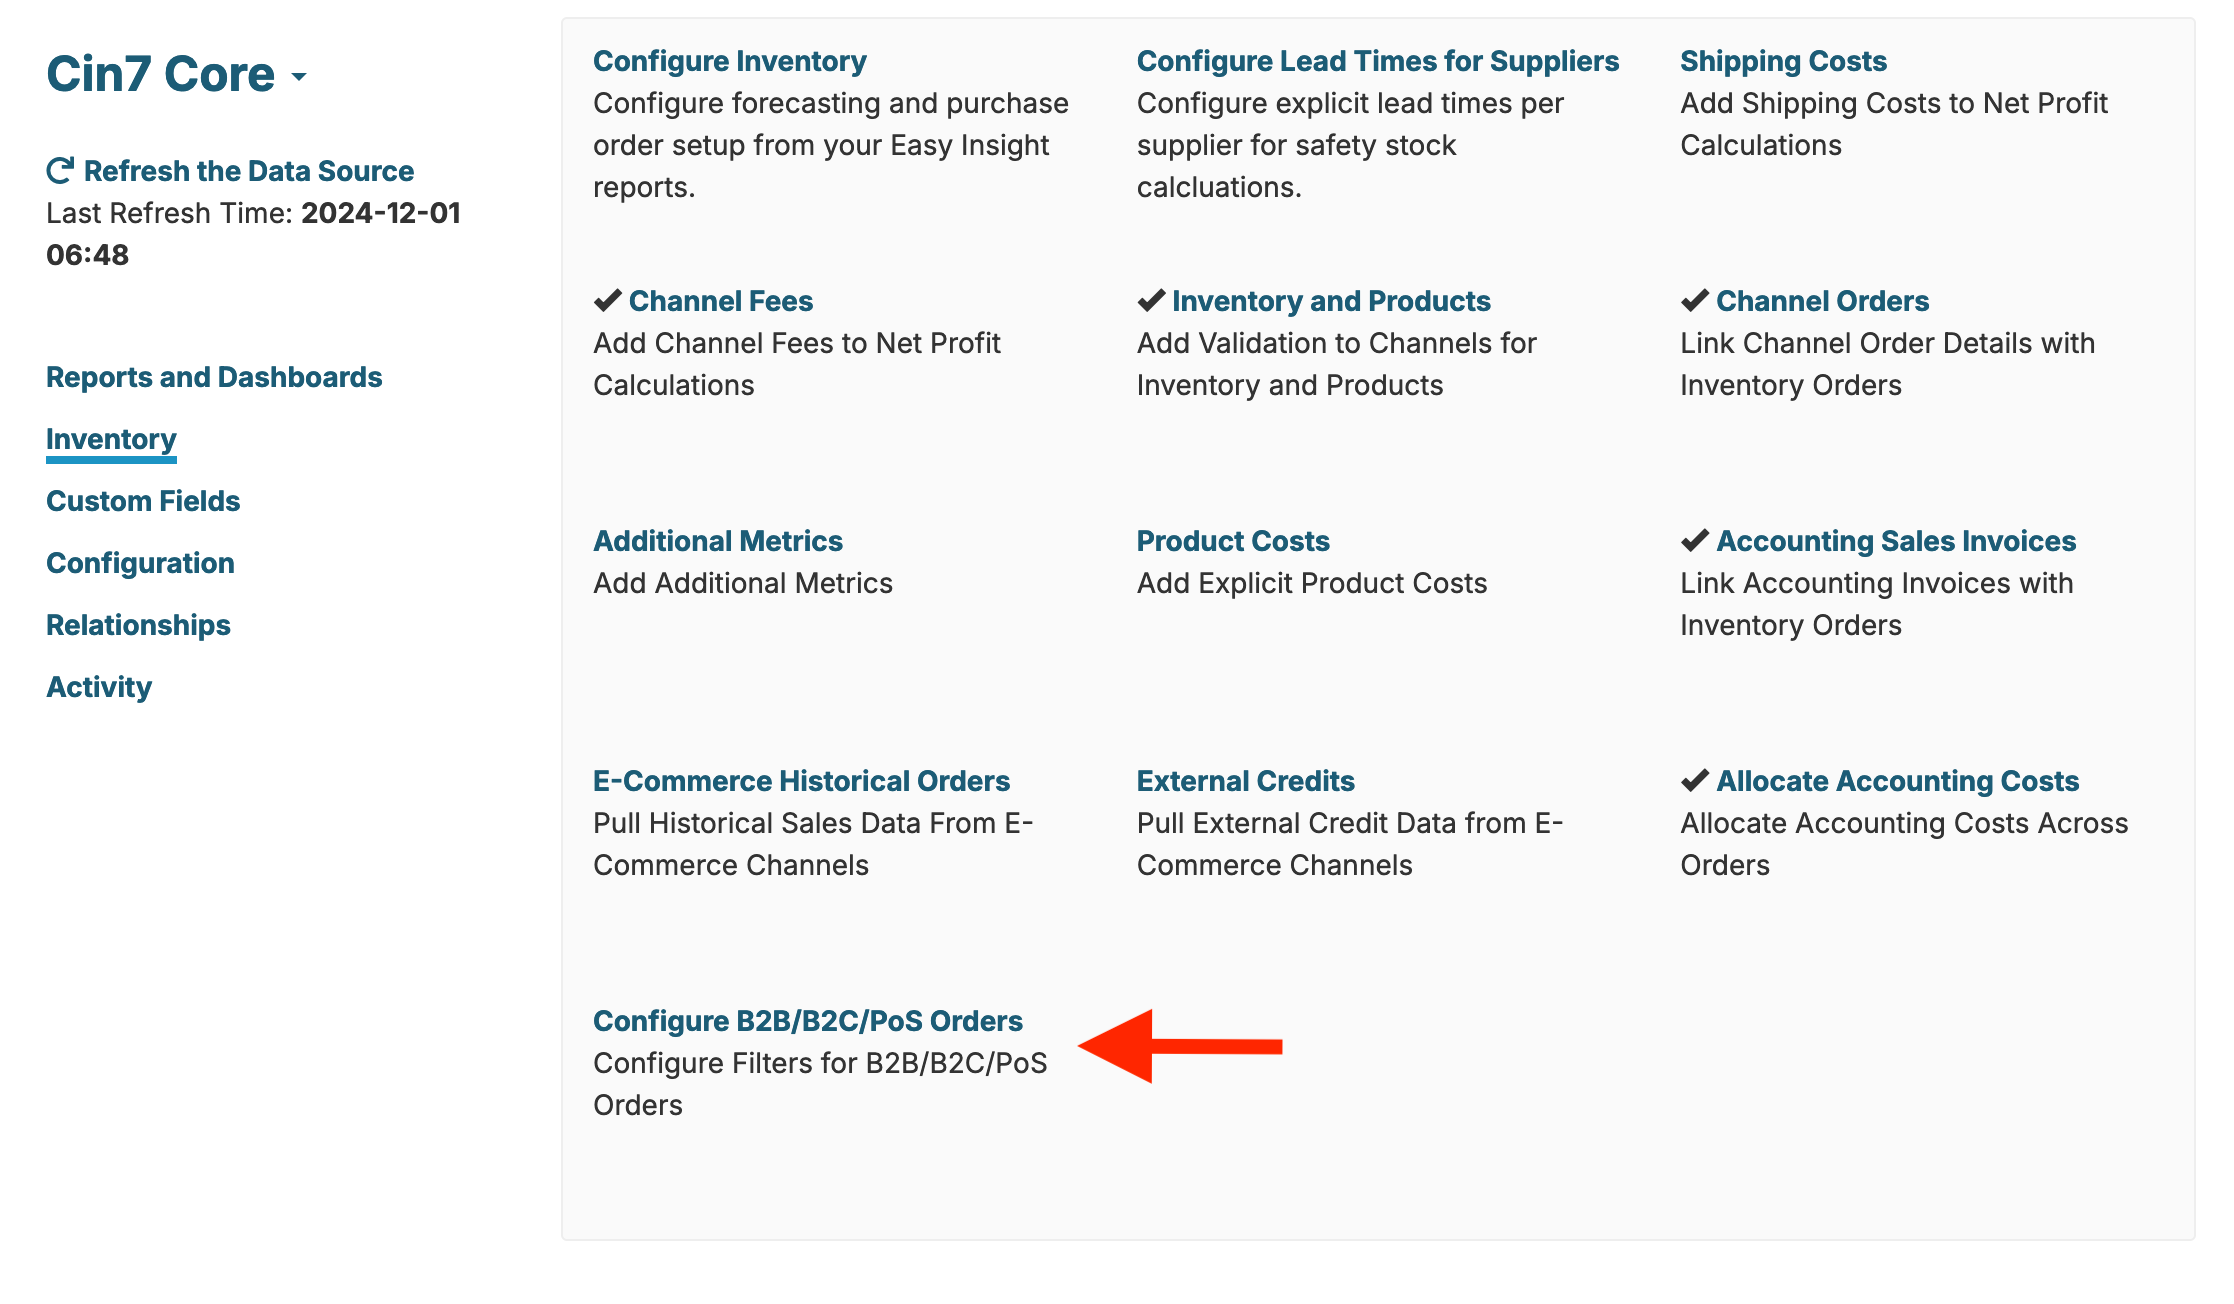Select the Inventory sidebar item
The image size is (2234, 1304).
(x=110, y=439)
